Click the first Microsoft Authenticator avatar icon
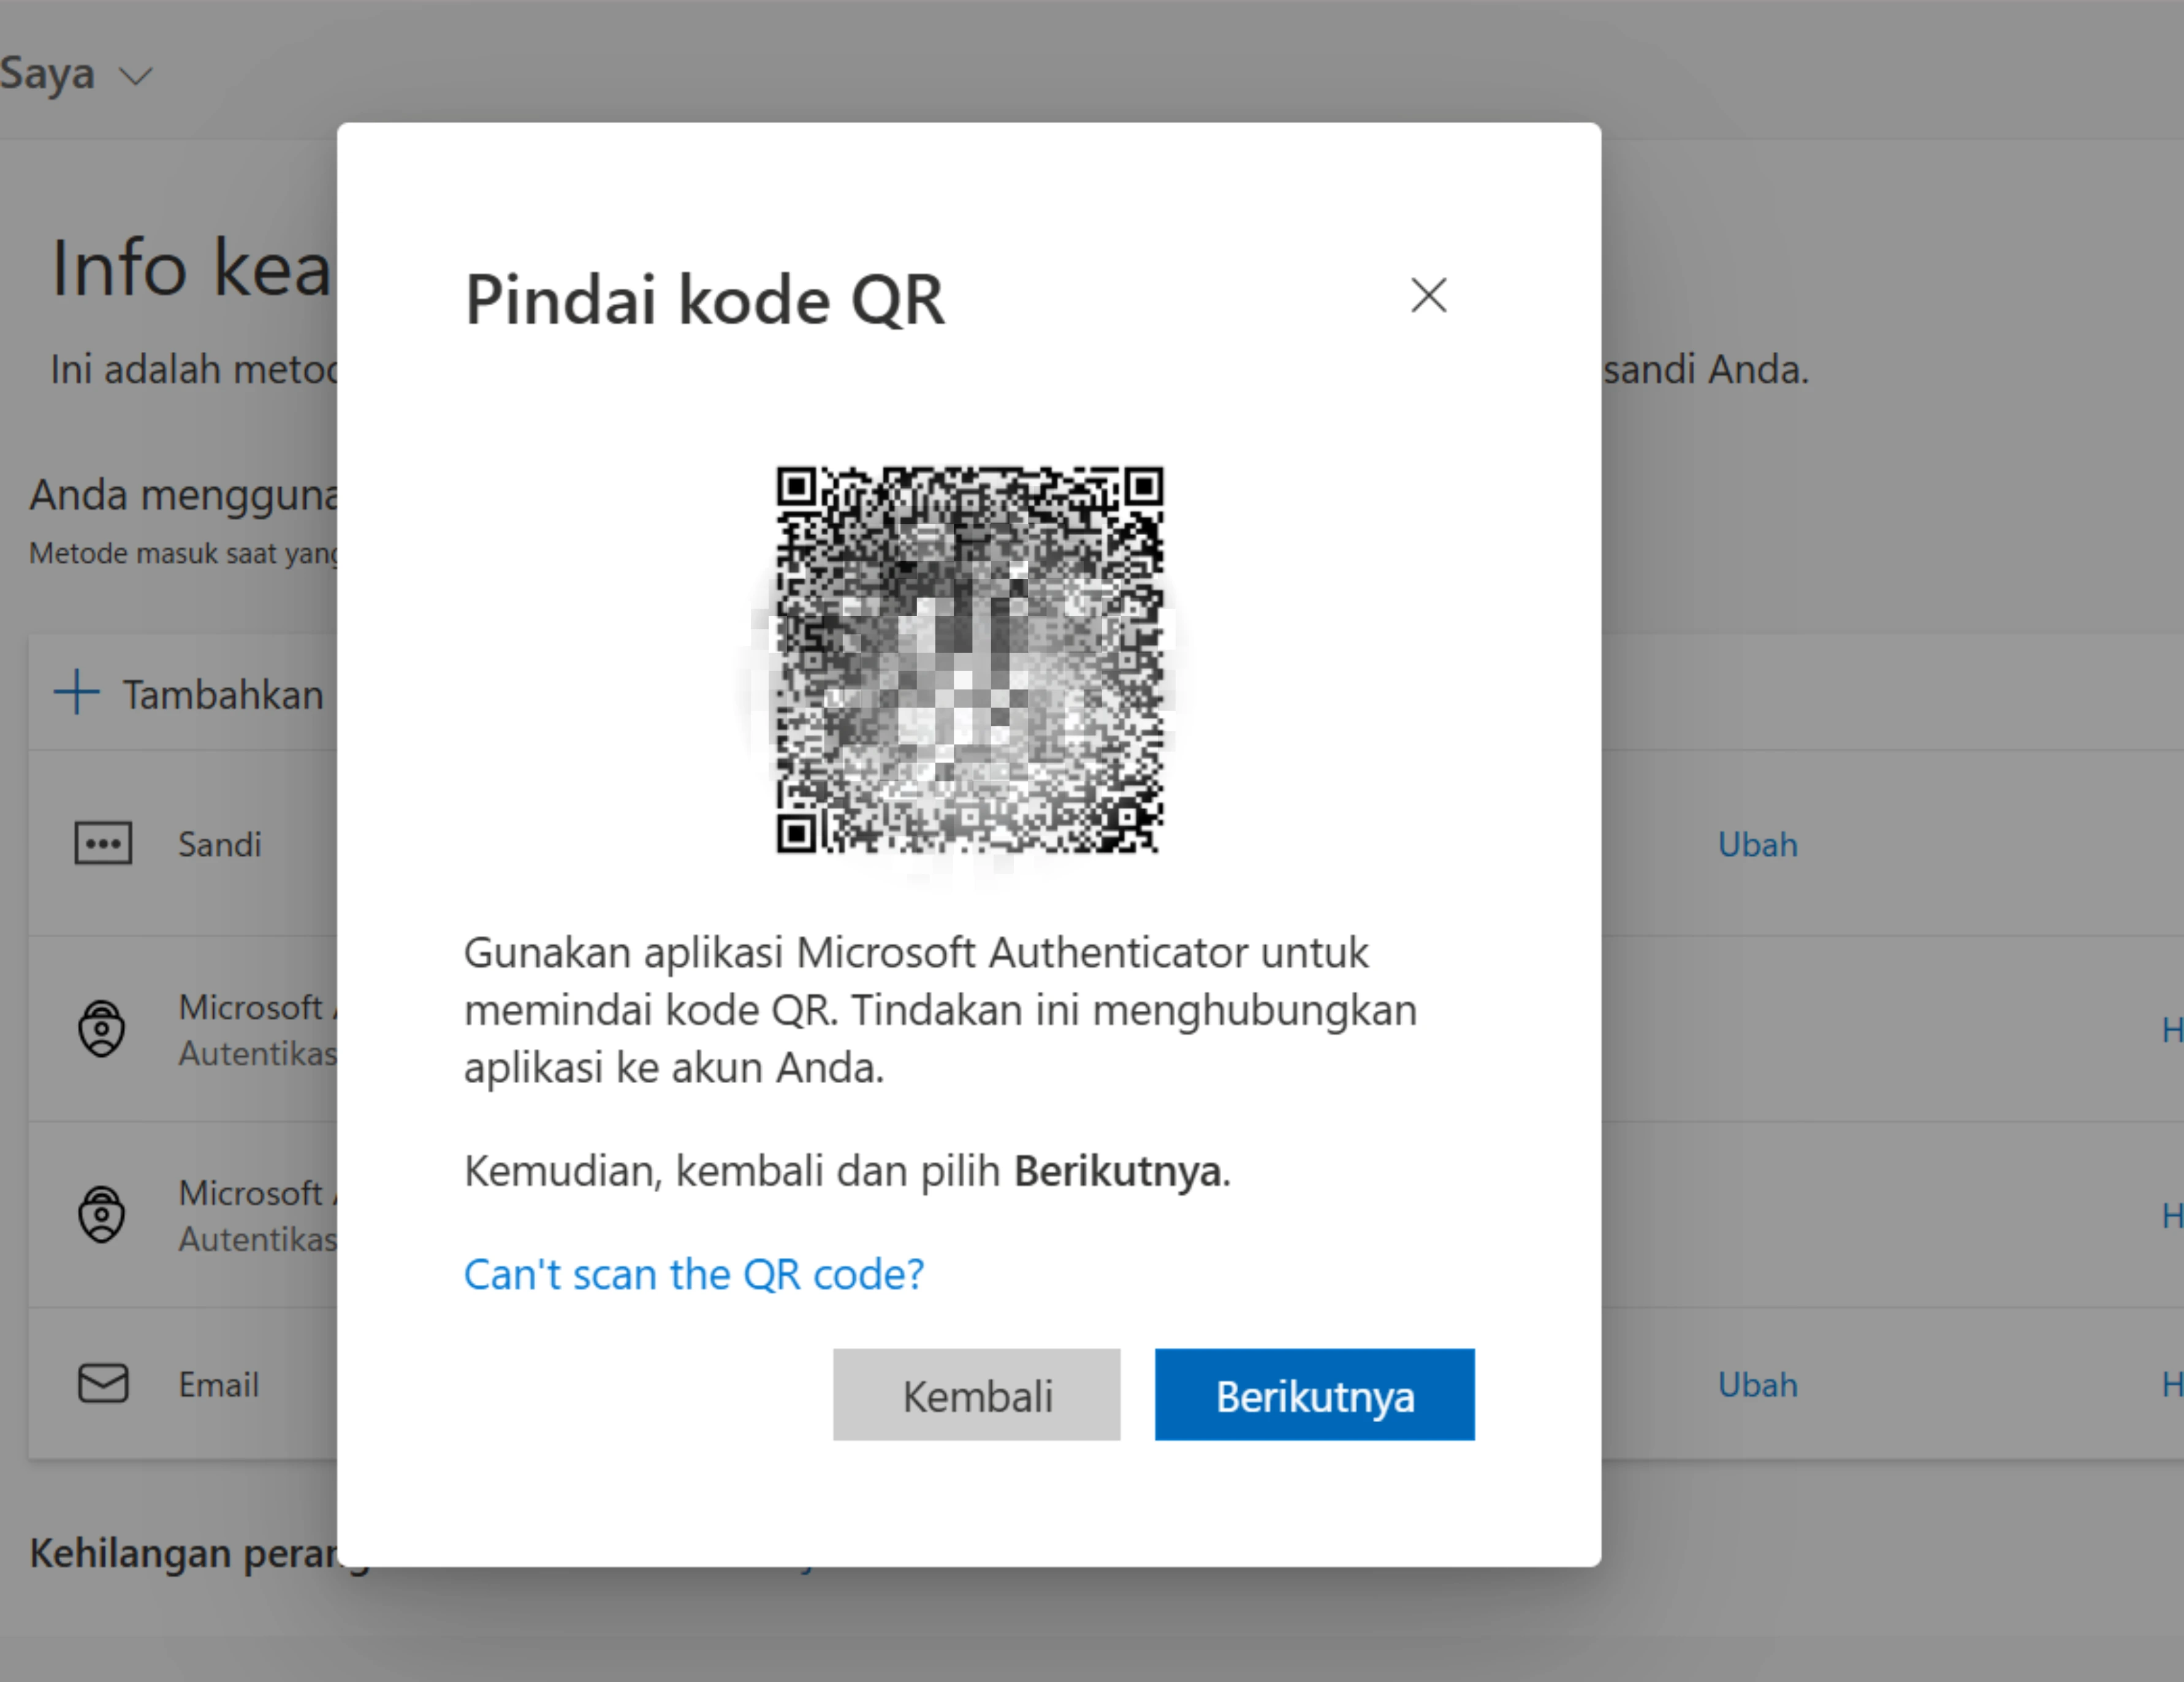The image size is (2184, 1682). (103, 1028)
